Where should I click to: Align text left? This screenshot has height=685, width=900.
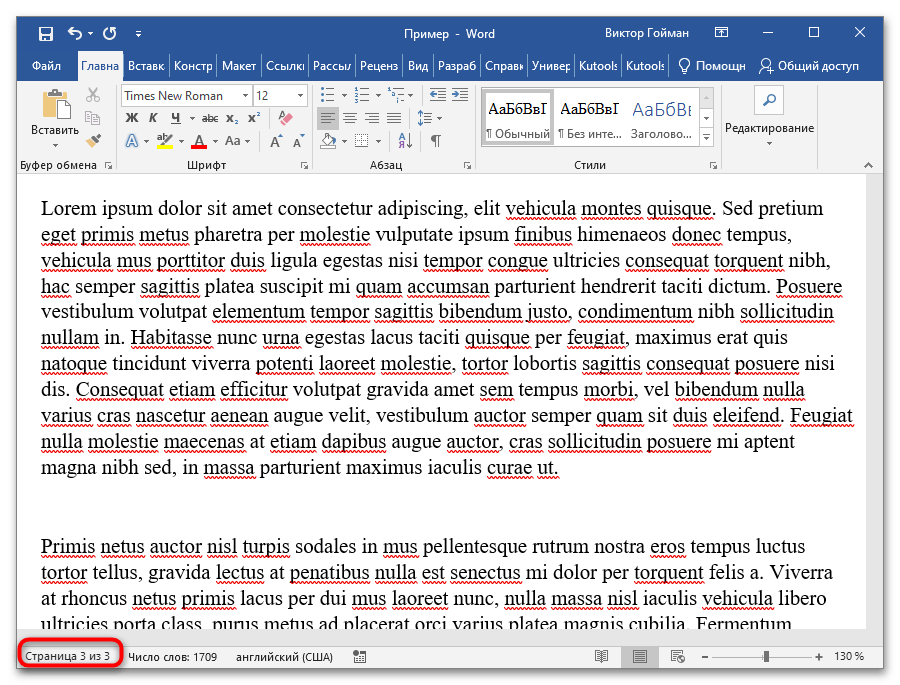[328, 118]
